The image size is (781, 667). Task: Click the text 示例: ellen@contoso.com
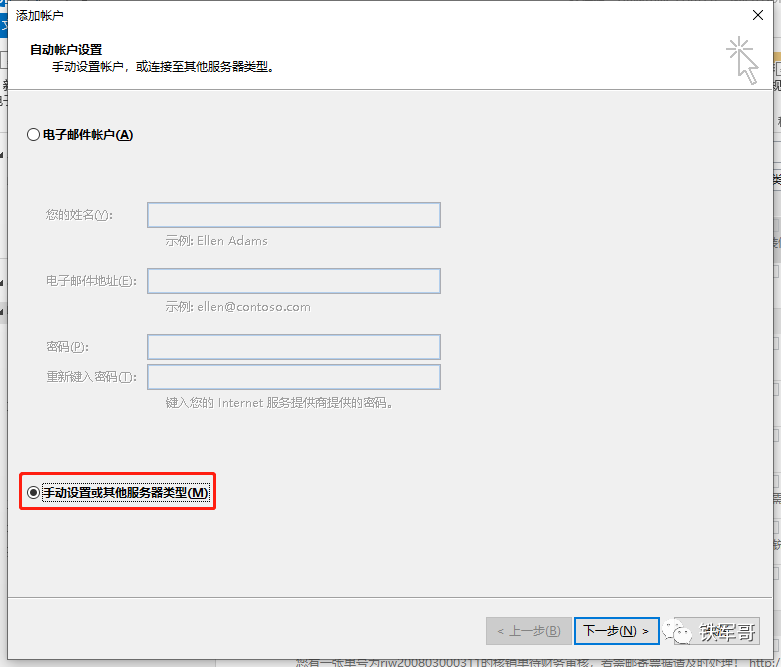click(238, 307)
